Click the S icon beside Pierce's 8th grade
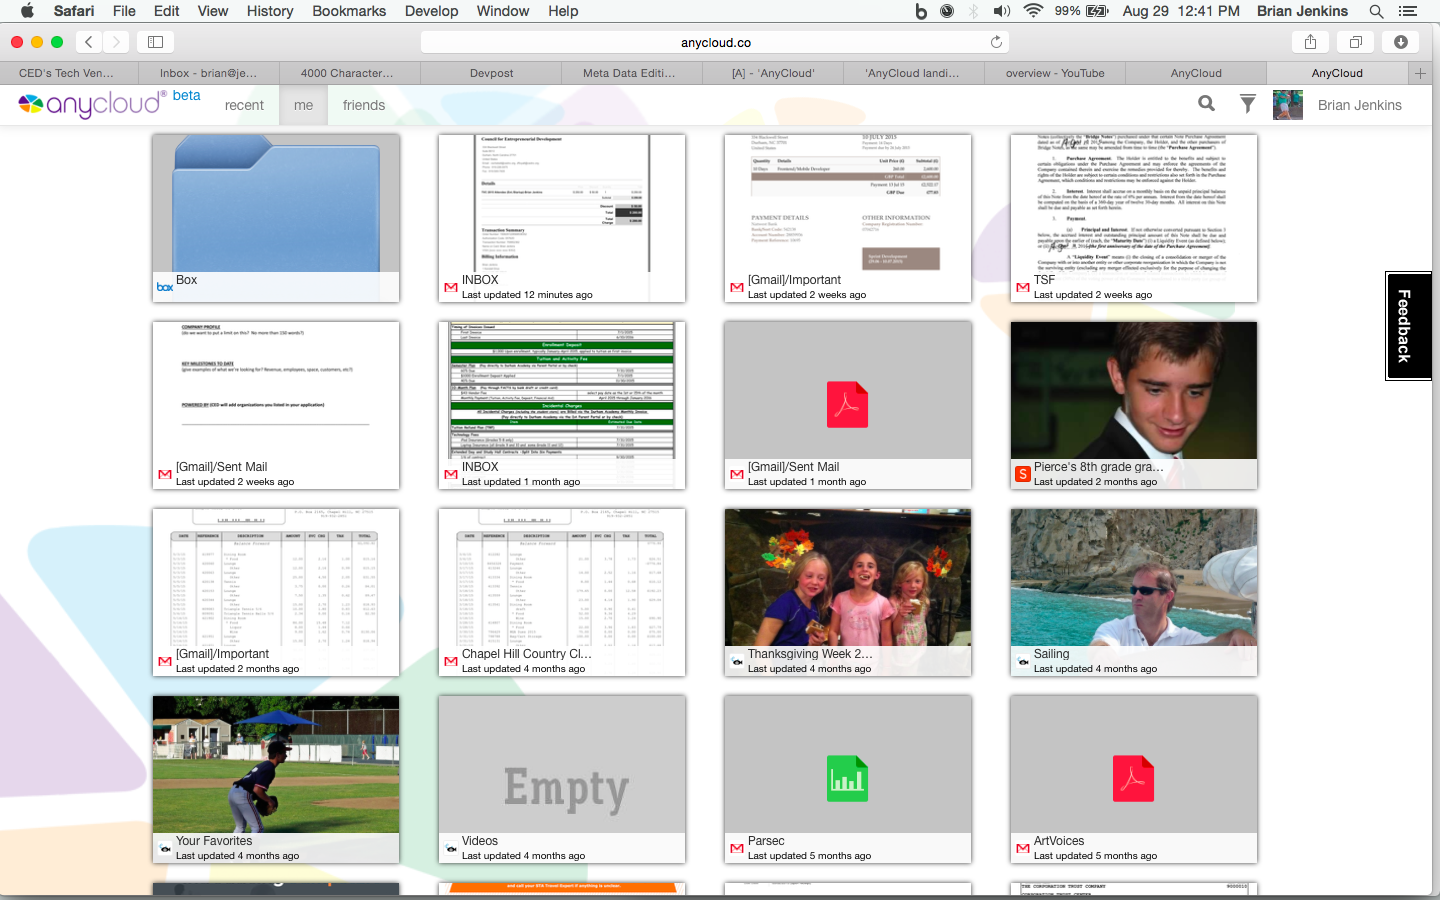The width and height of the screenshot is (1440, 900). (1022, 474)
